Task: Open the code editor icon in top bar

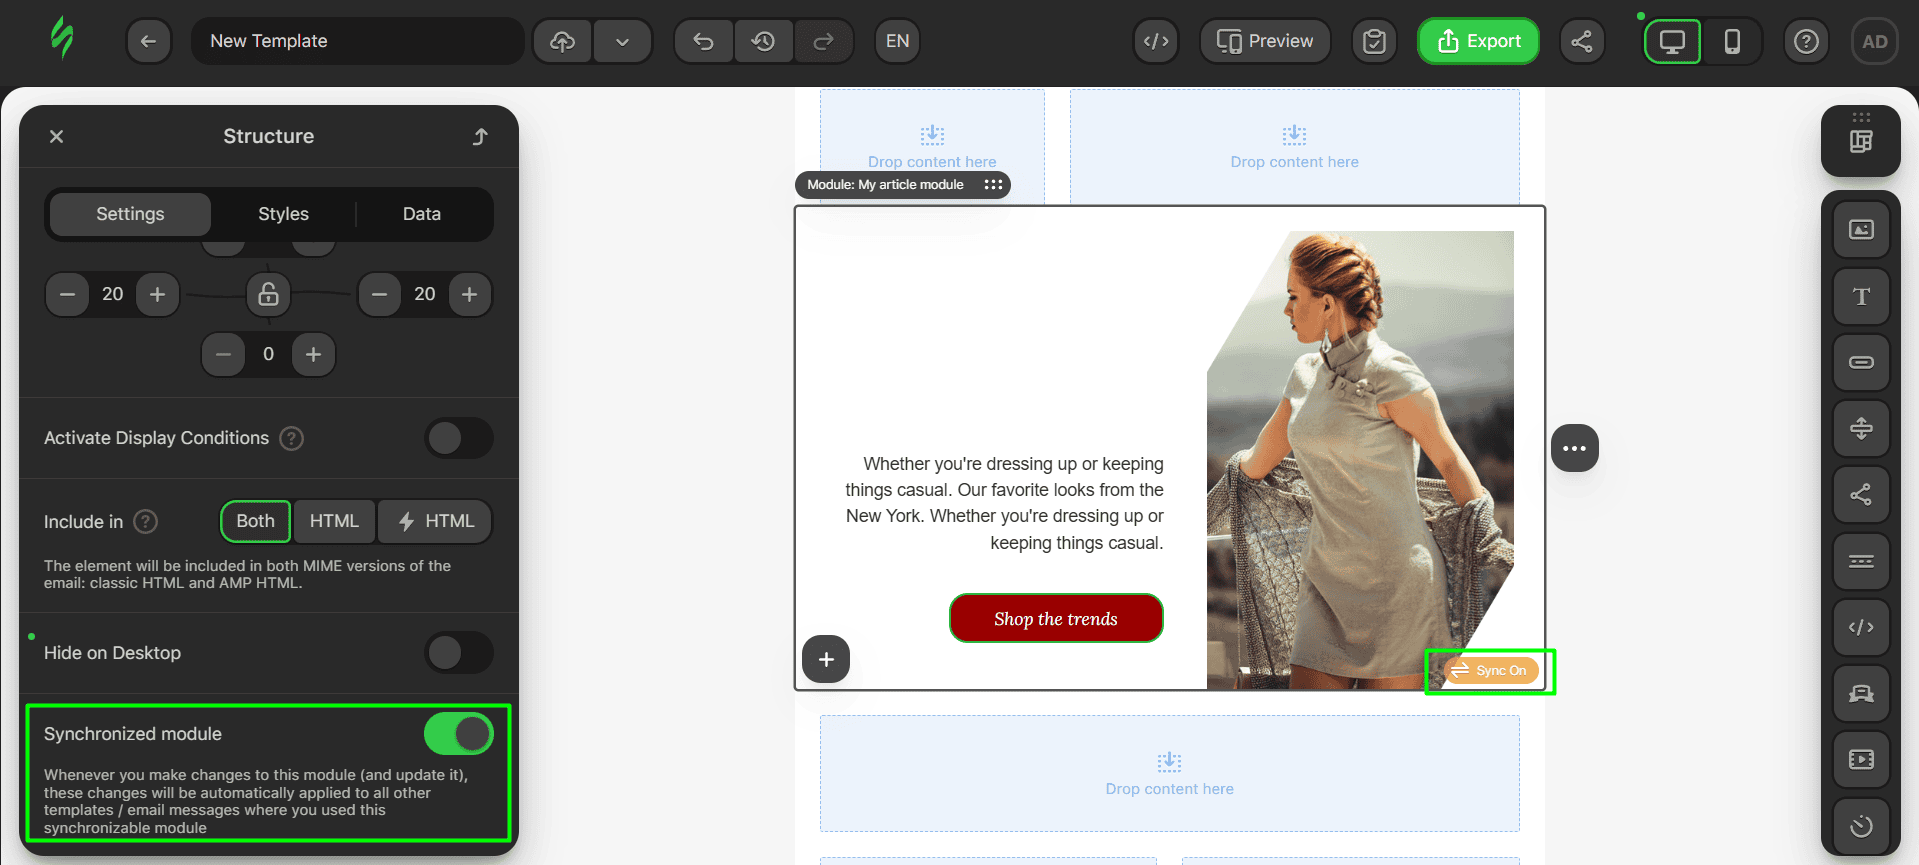Action: click(x=1156, y=41)
